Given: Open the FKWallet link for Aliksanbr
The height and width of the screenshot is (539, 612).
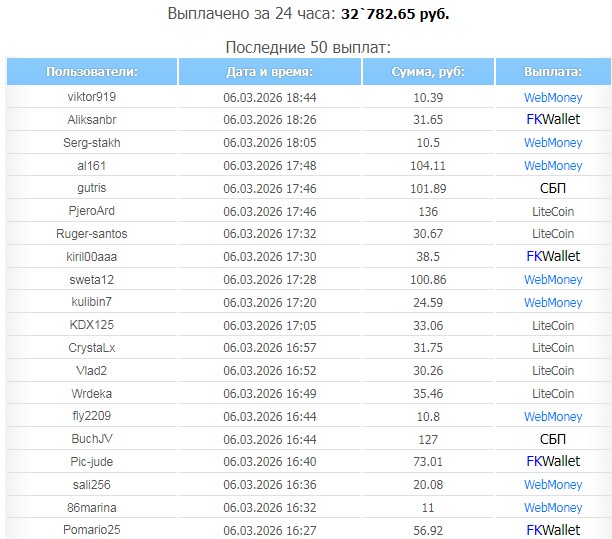Looking at the screenshot, I should [x=552, y=120].
